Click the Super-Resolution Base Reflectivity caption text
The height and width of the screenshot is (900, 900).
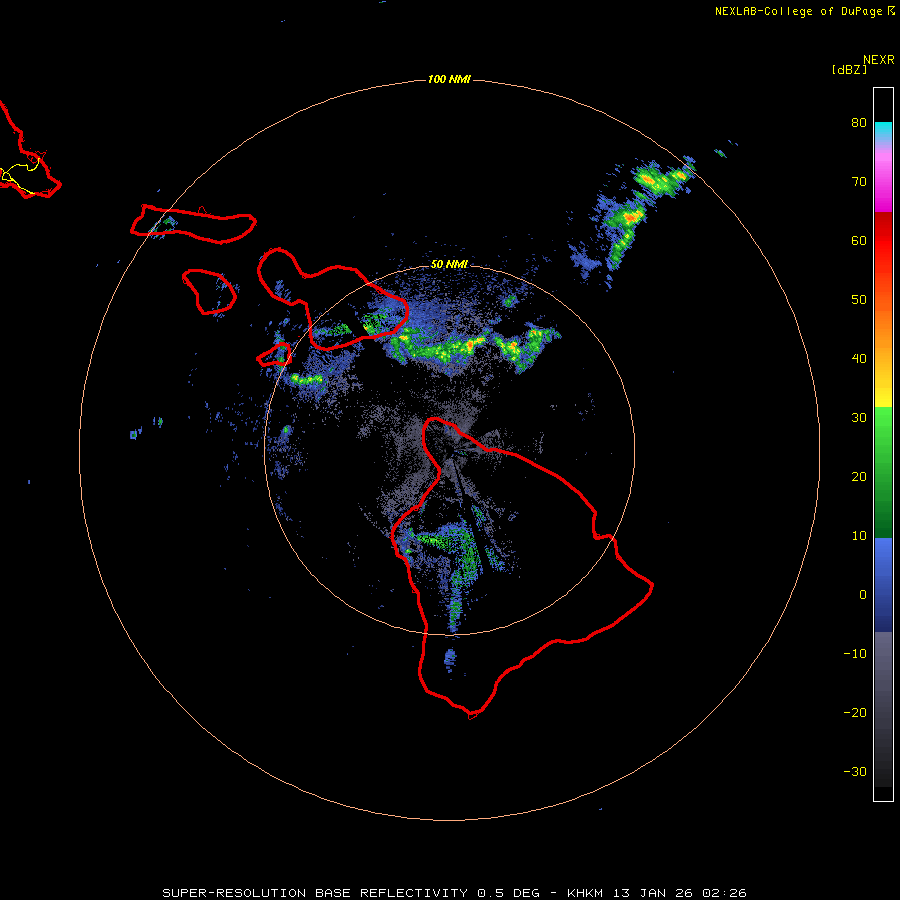351,893
